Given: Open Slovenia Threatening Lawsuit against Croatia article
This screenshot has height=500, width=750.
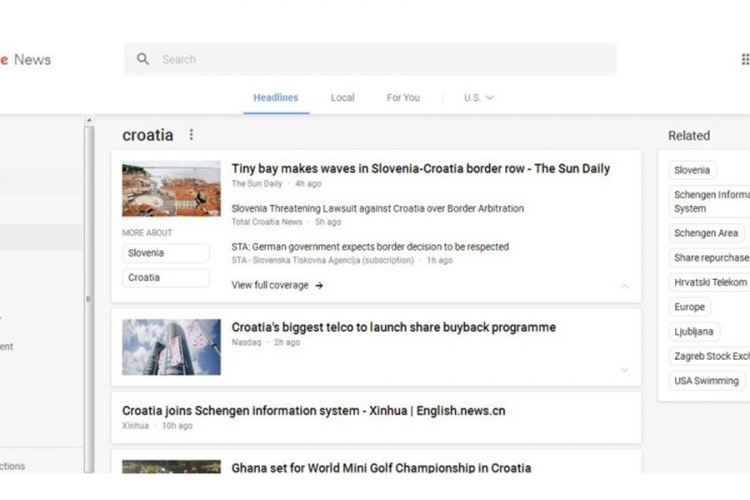Looking at the screenshot, I should [378, 209].
